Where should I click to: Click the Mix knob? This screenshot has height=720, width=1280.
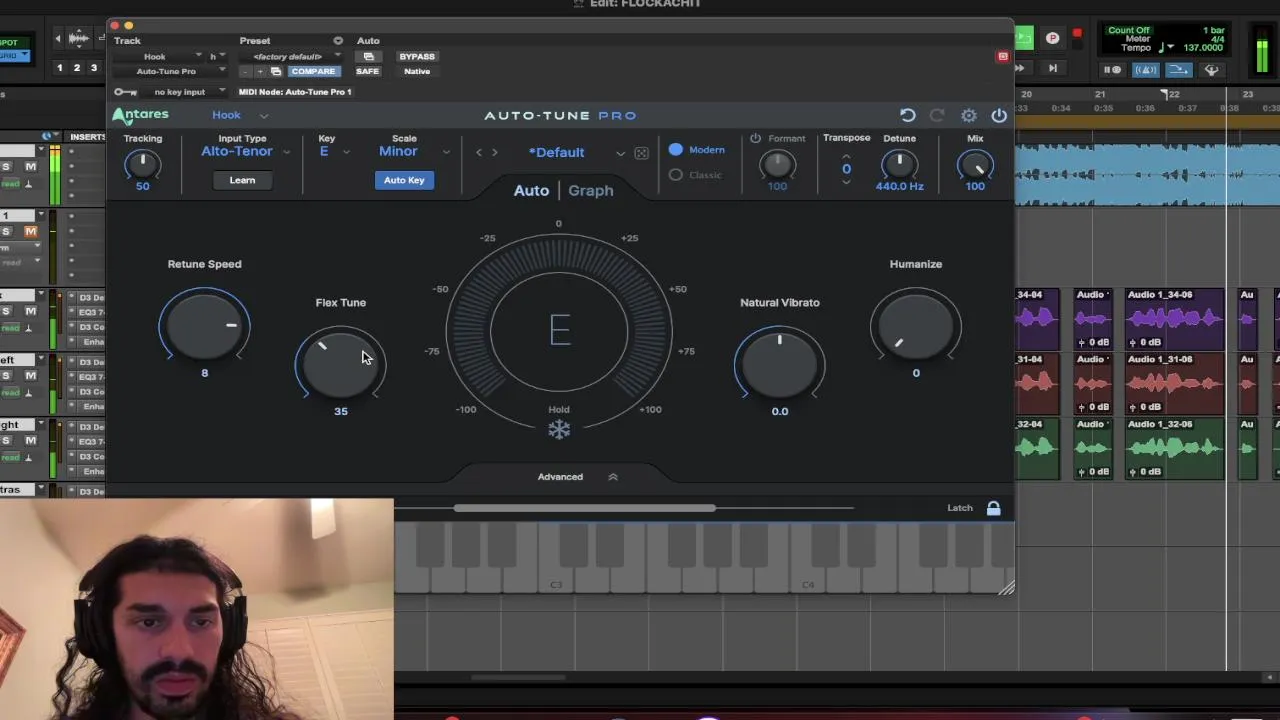(x=975, y=164)
